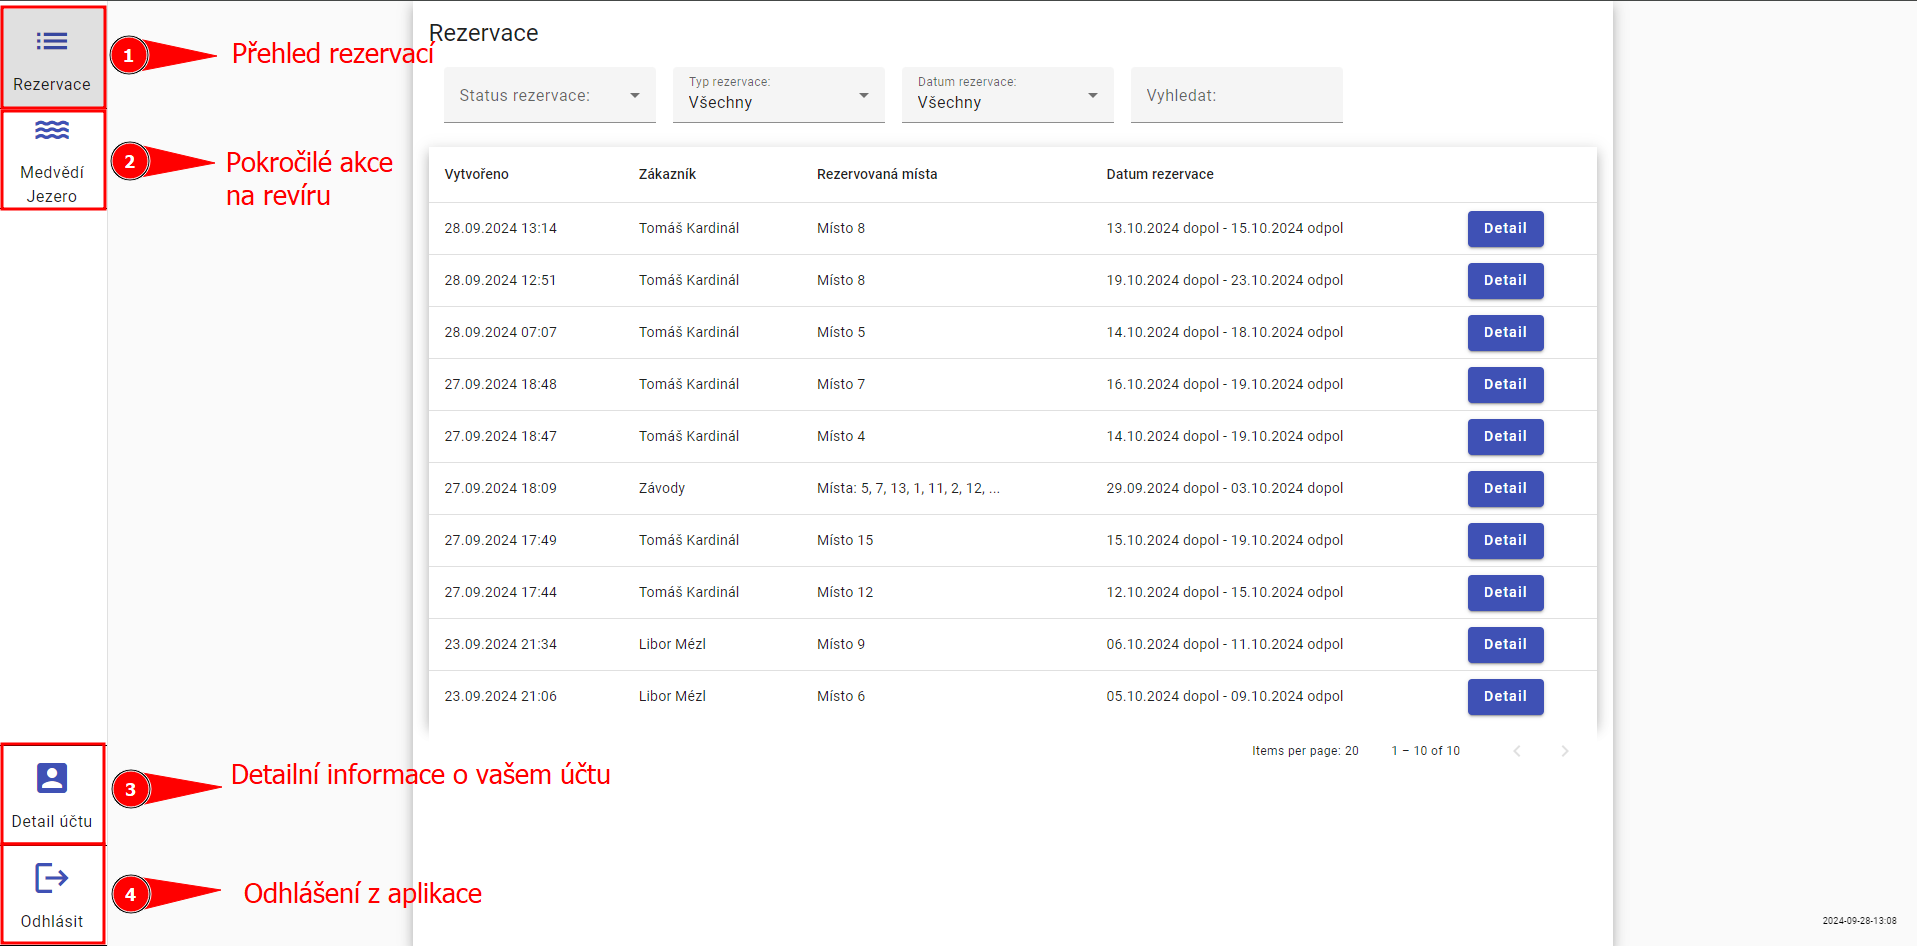Open Detail účtu account icon
Image resolution: width=1917 pixels, height=946 pixels.
[52, 778]
